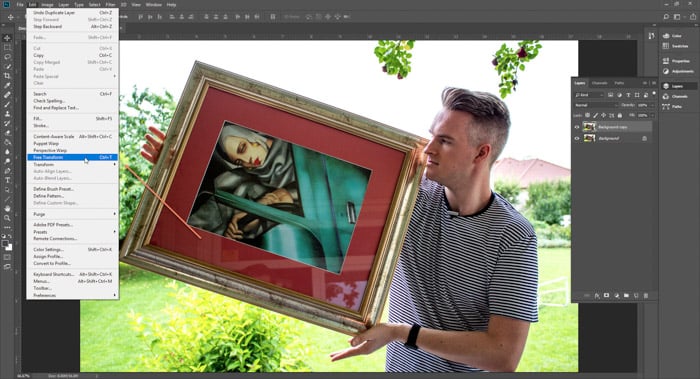Select the Brush tool
700x379 pixels.
(x=7, y=104)
